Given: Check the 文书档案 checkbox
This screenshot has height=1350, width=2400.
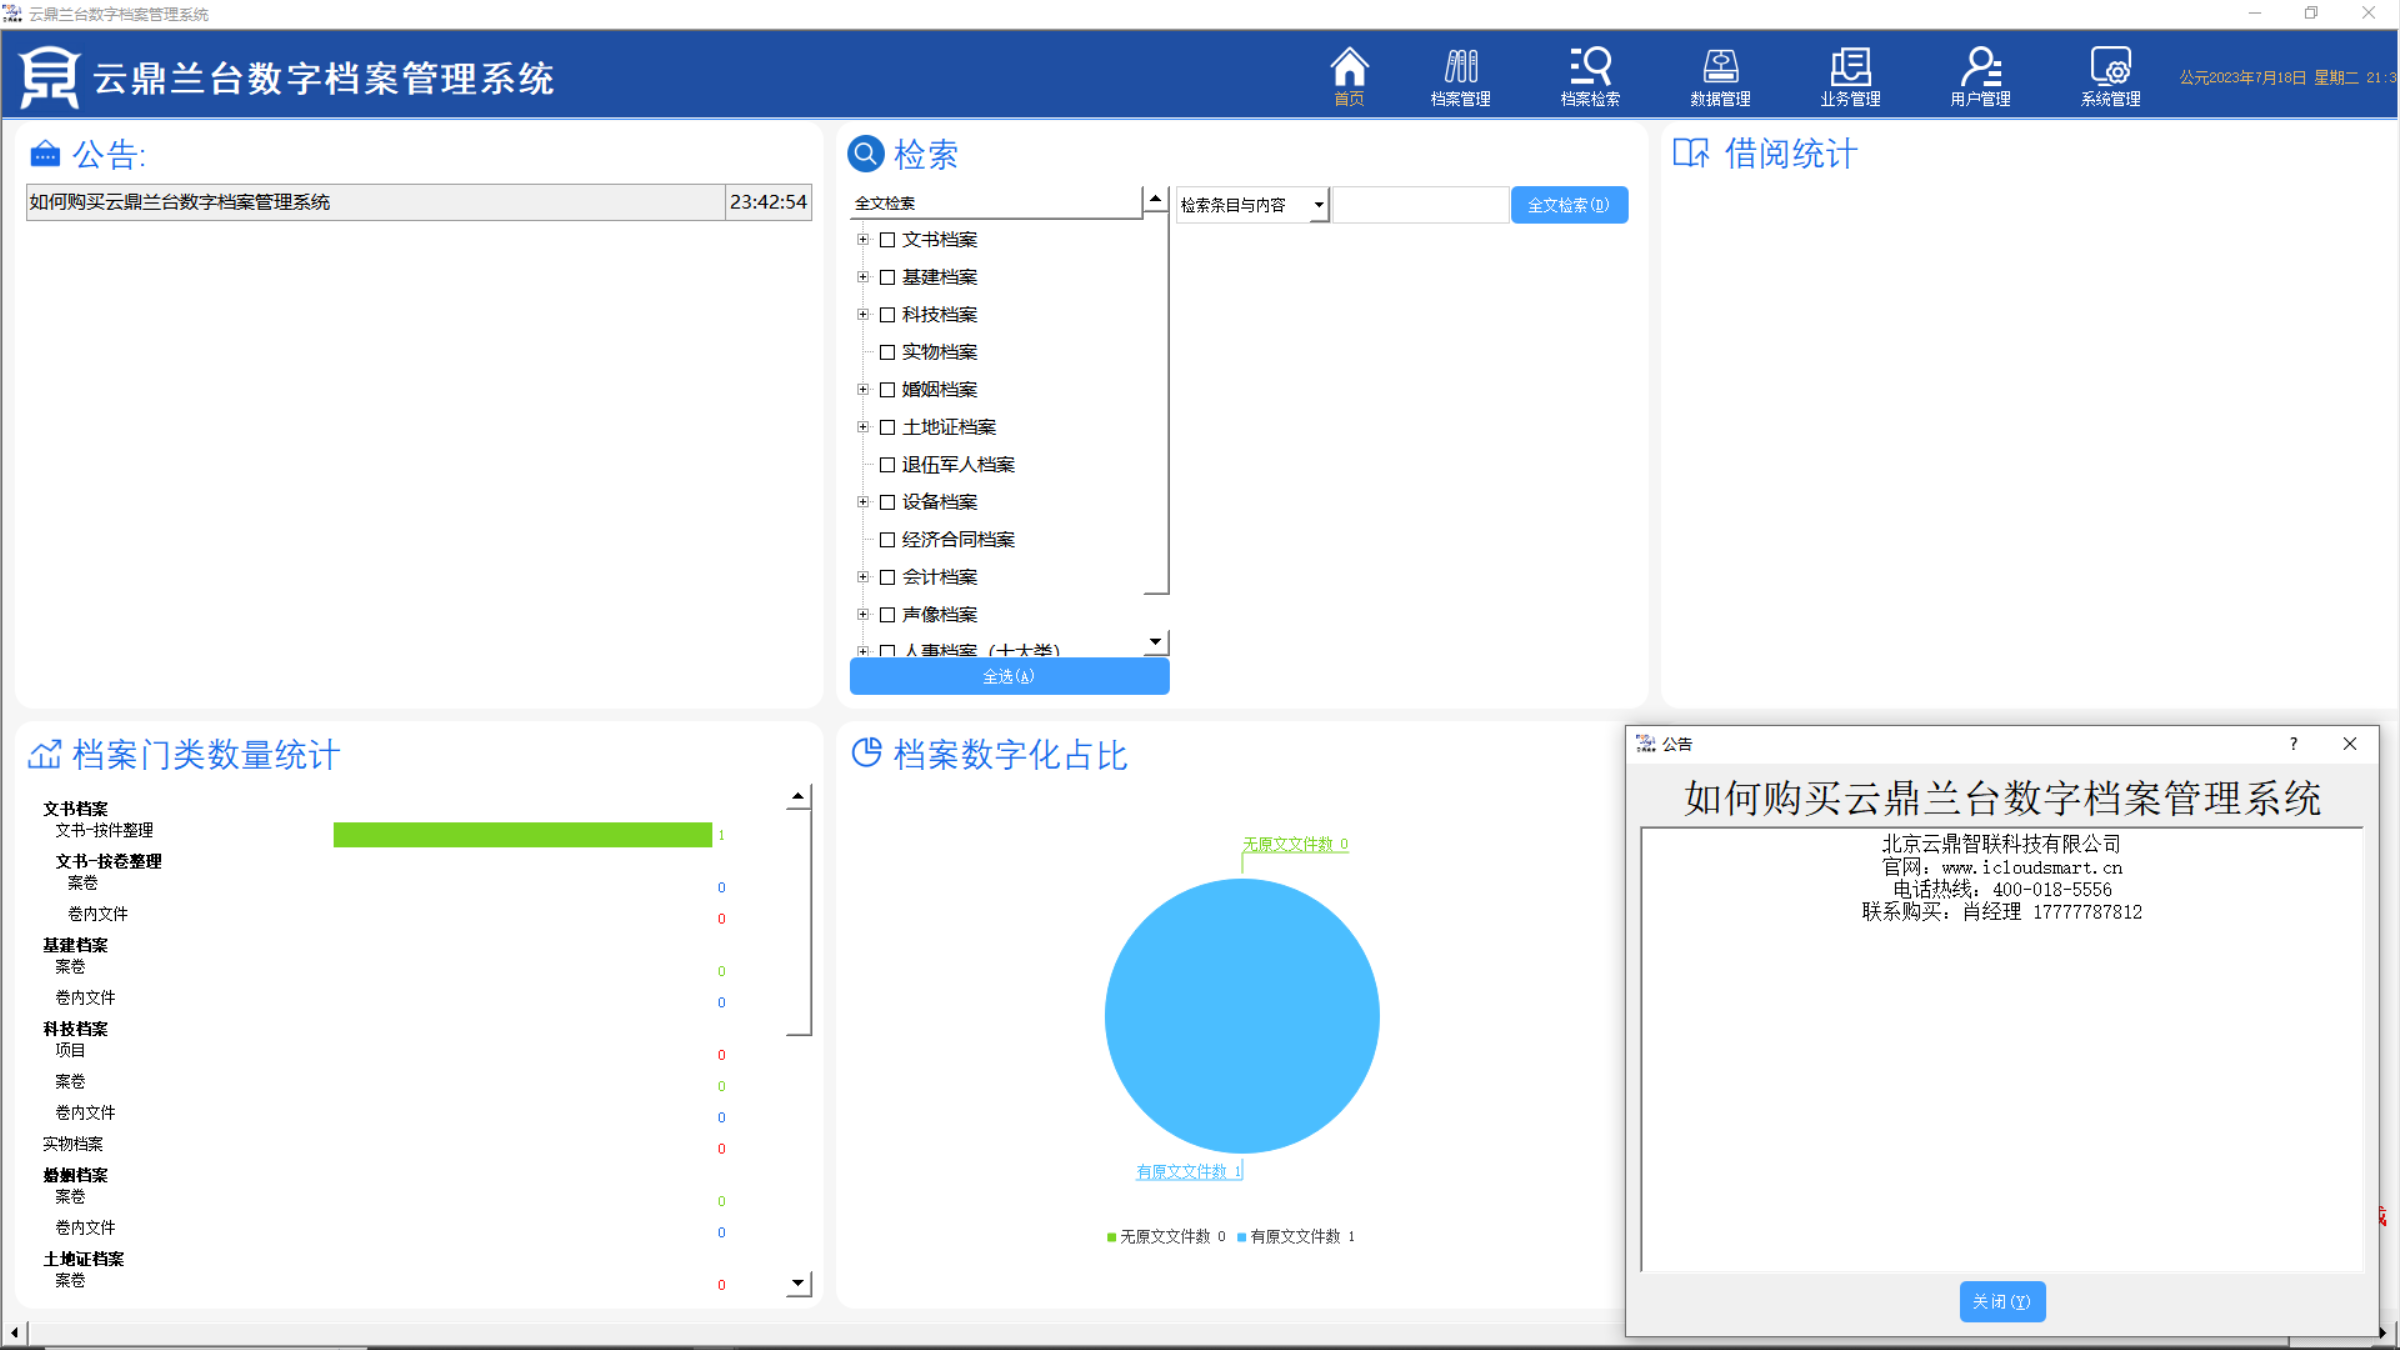Looking at the screenshot, I should click(887, 240).
